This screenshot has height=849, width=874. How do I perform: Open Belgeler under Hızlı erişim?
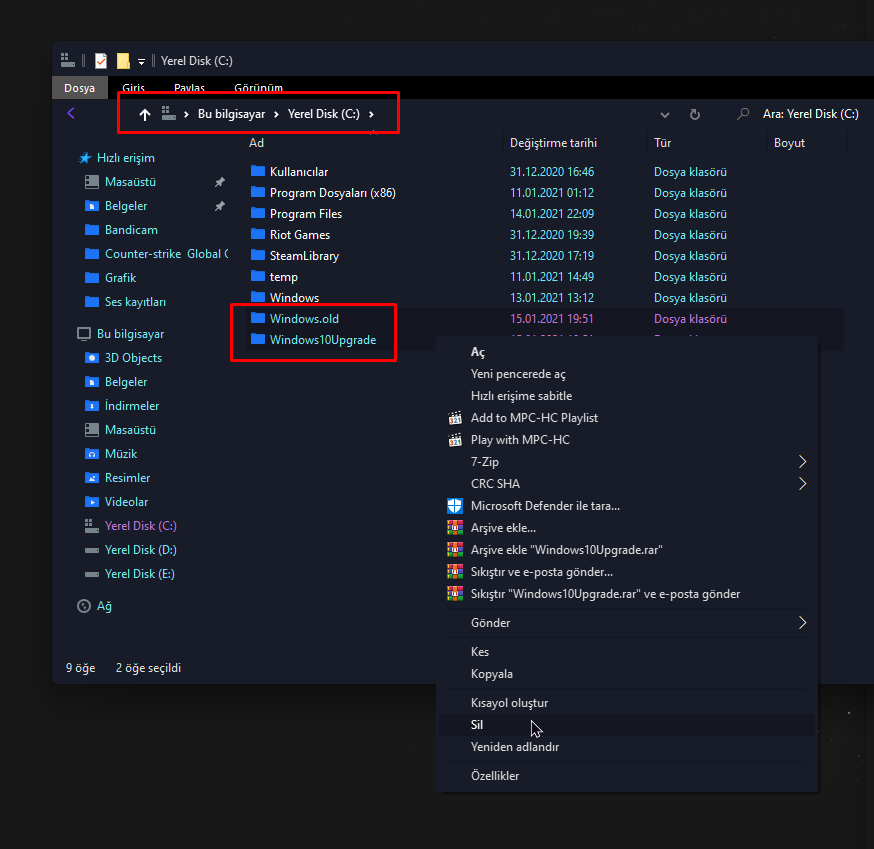(x=126, y=206)
